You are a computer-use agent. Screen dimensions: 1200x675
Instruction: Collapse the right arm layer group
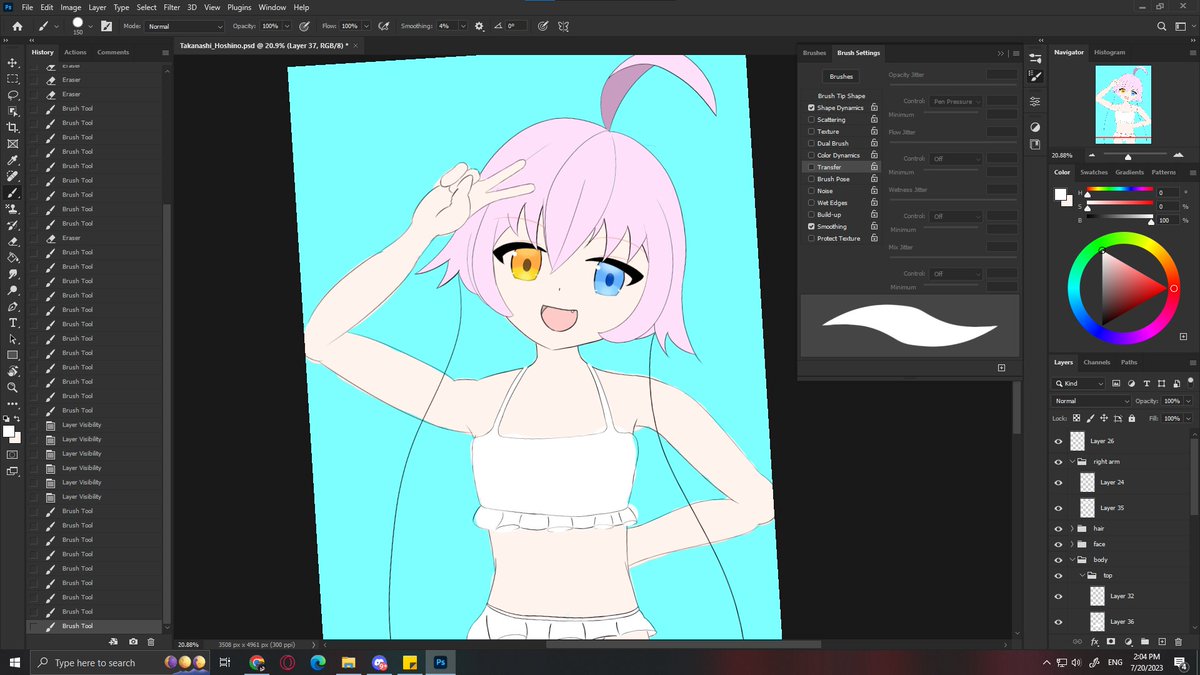(1072, 462)
